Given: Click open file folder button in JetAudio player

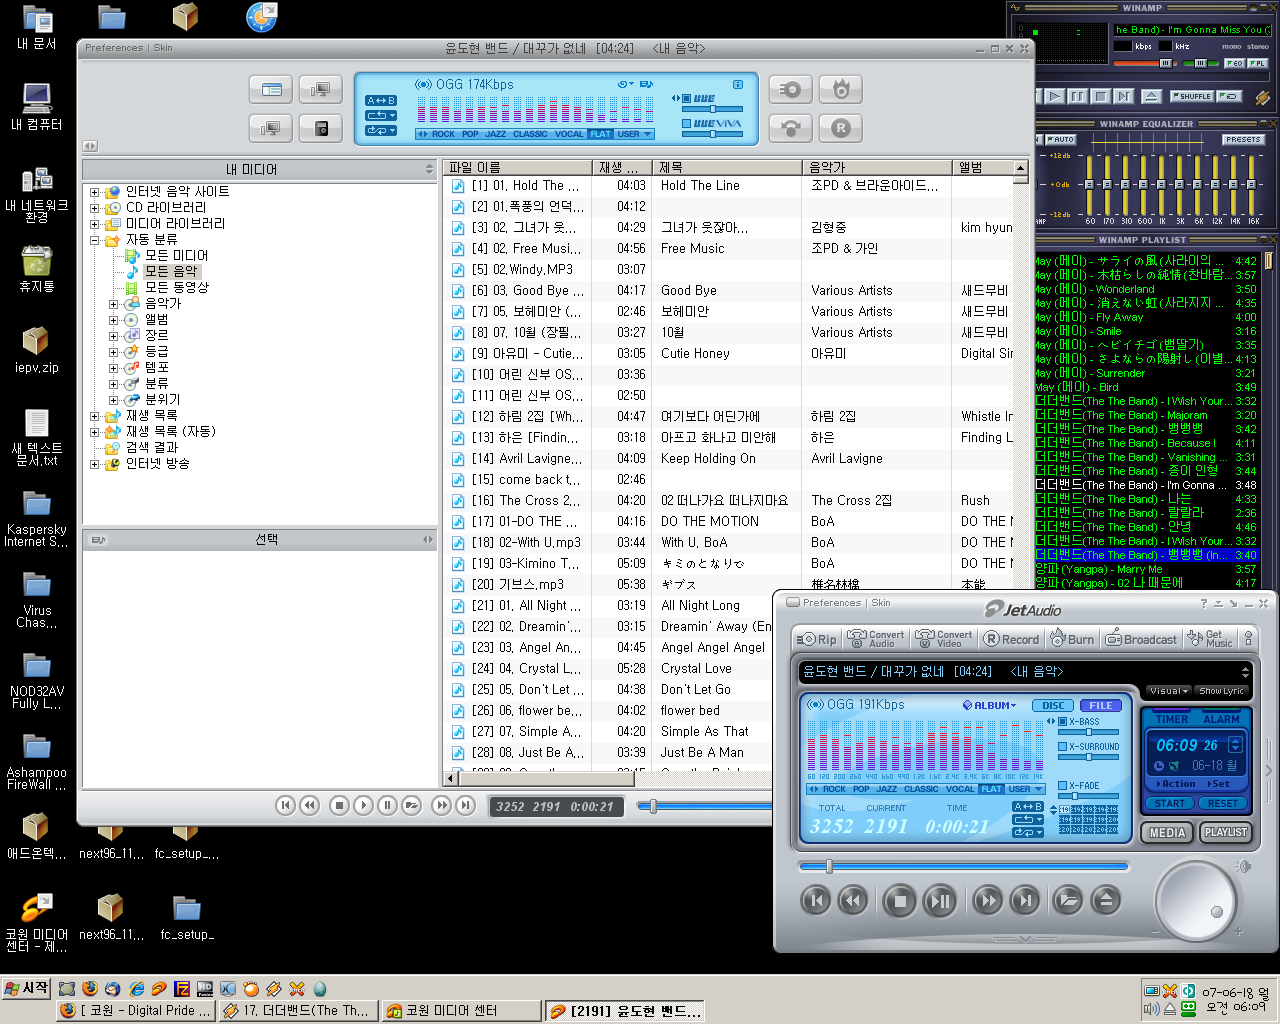Looking at the screenshot, I should coord(1068,901).
